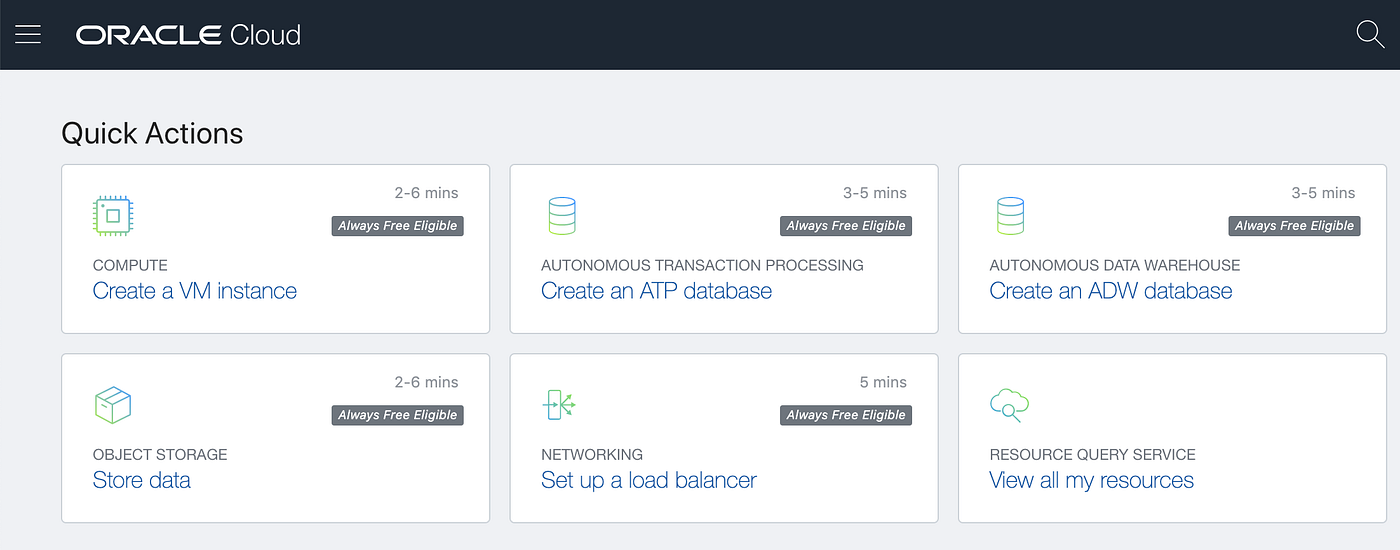The width and height of the screenshot is (1400, 550).
Task: Open the Set up a load balancer link
Action: [649, 480]
